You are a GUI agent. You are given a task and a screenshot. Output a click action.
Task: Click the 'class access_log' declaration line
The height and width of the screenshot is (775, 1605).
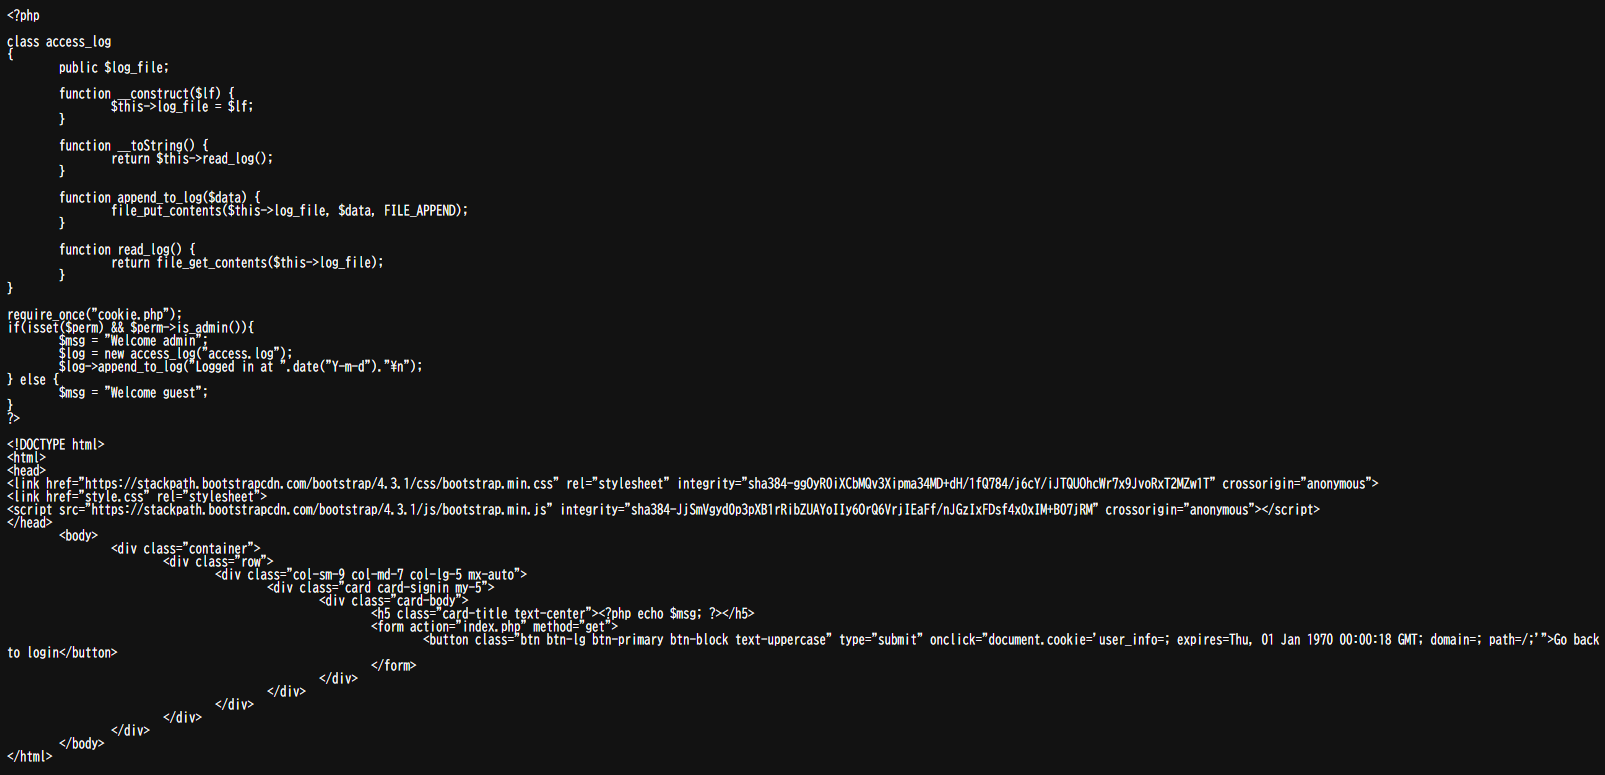[x=59, y=42]
